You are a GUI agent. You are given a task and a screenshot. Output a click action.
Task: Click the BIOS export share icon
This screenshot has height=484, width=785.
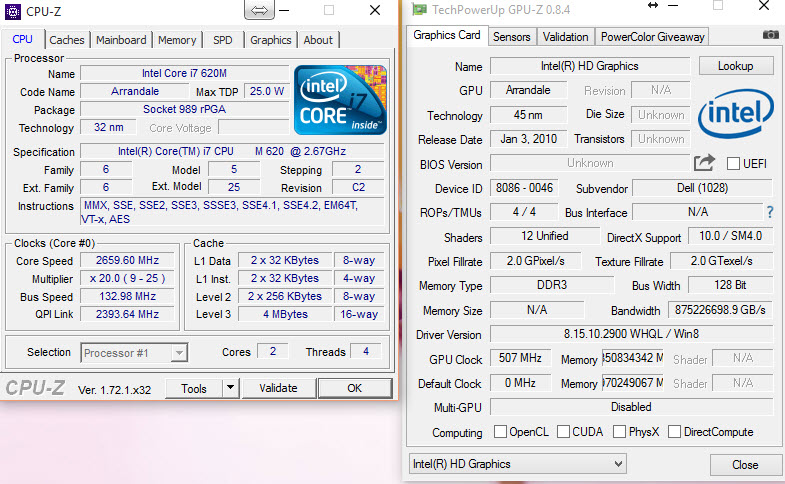click(x=704, y=163)
